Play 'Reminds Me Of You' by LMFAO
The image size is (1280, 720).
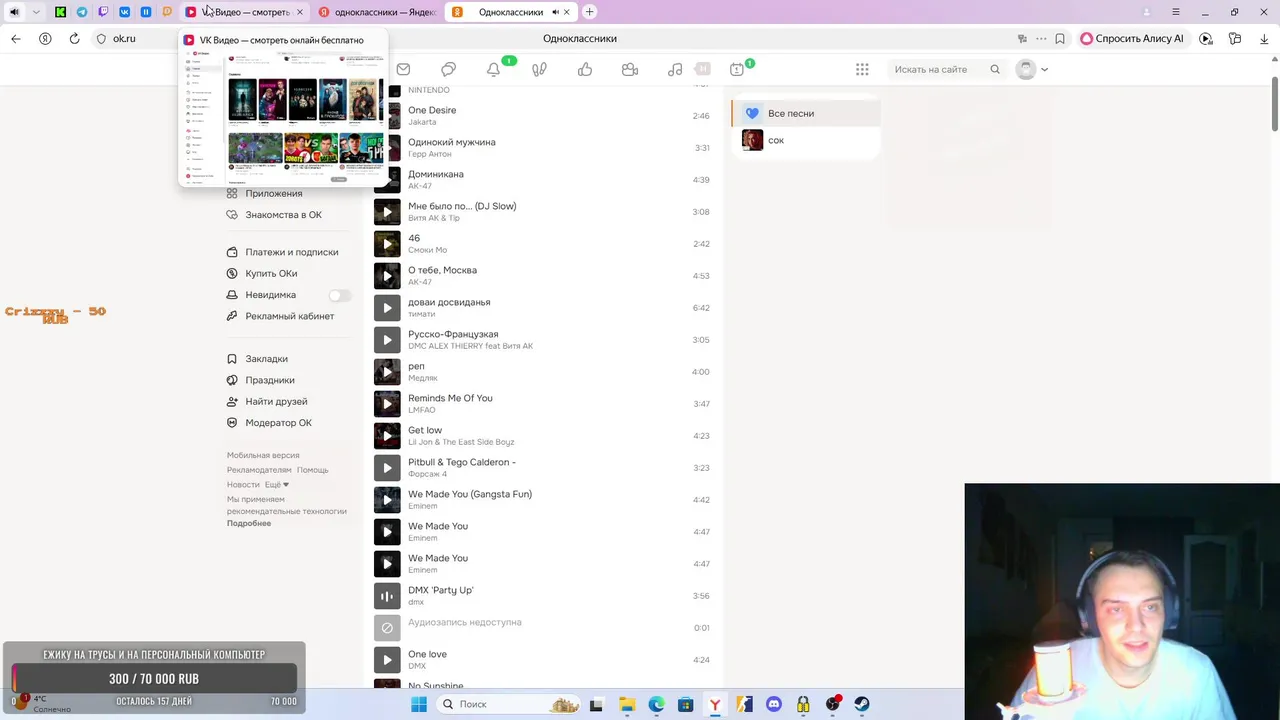pos(387,404)
